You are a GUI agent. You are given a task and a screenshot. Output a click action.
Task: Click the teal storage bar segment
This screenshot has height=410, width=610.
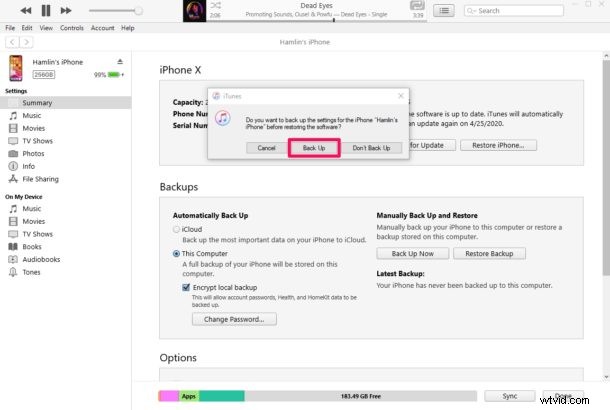pyautogui.click(x=222, y=396)
